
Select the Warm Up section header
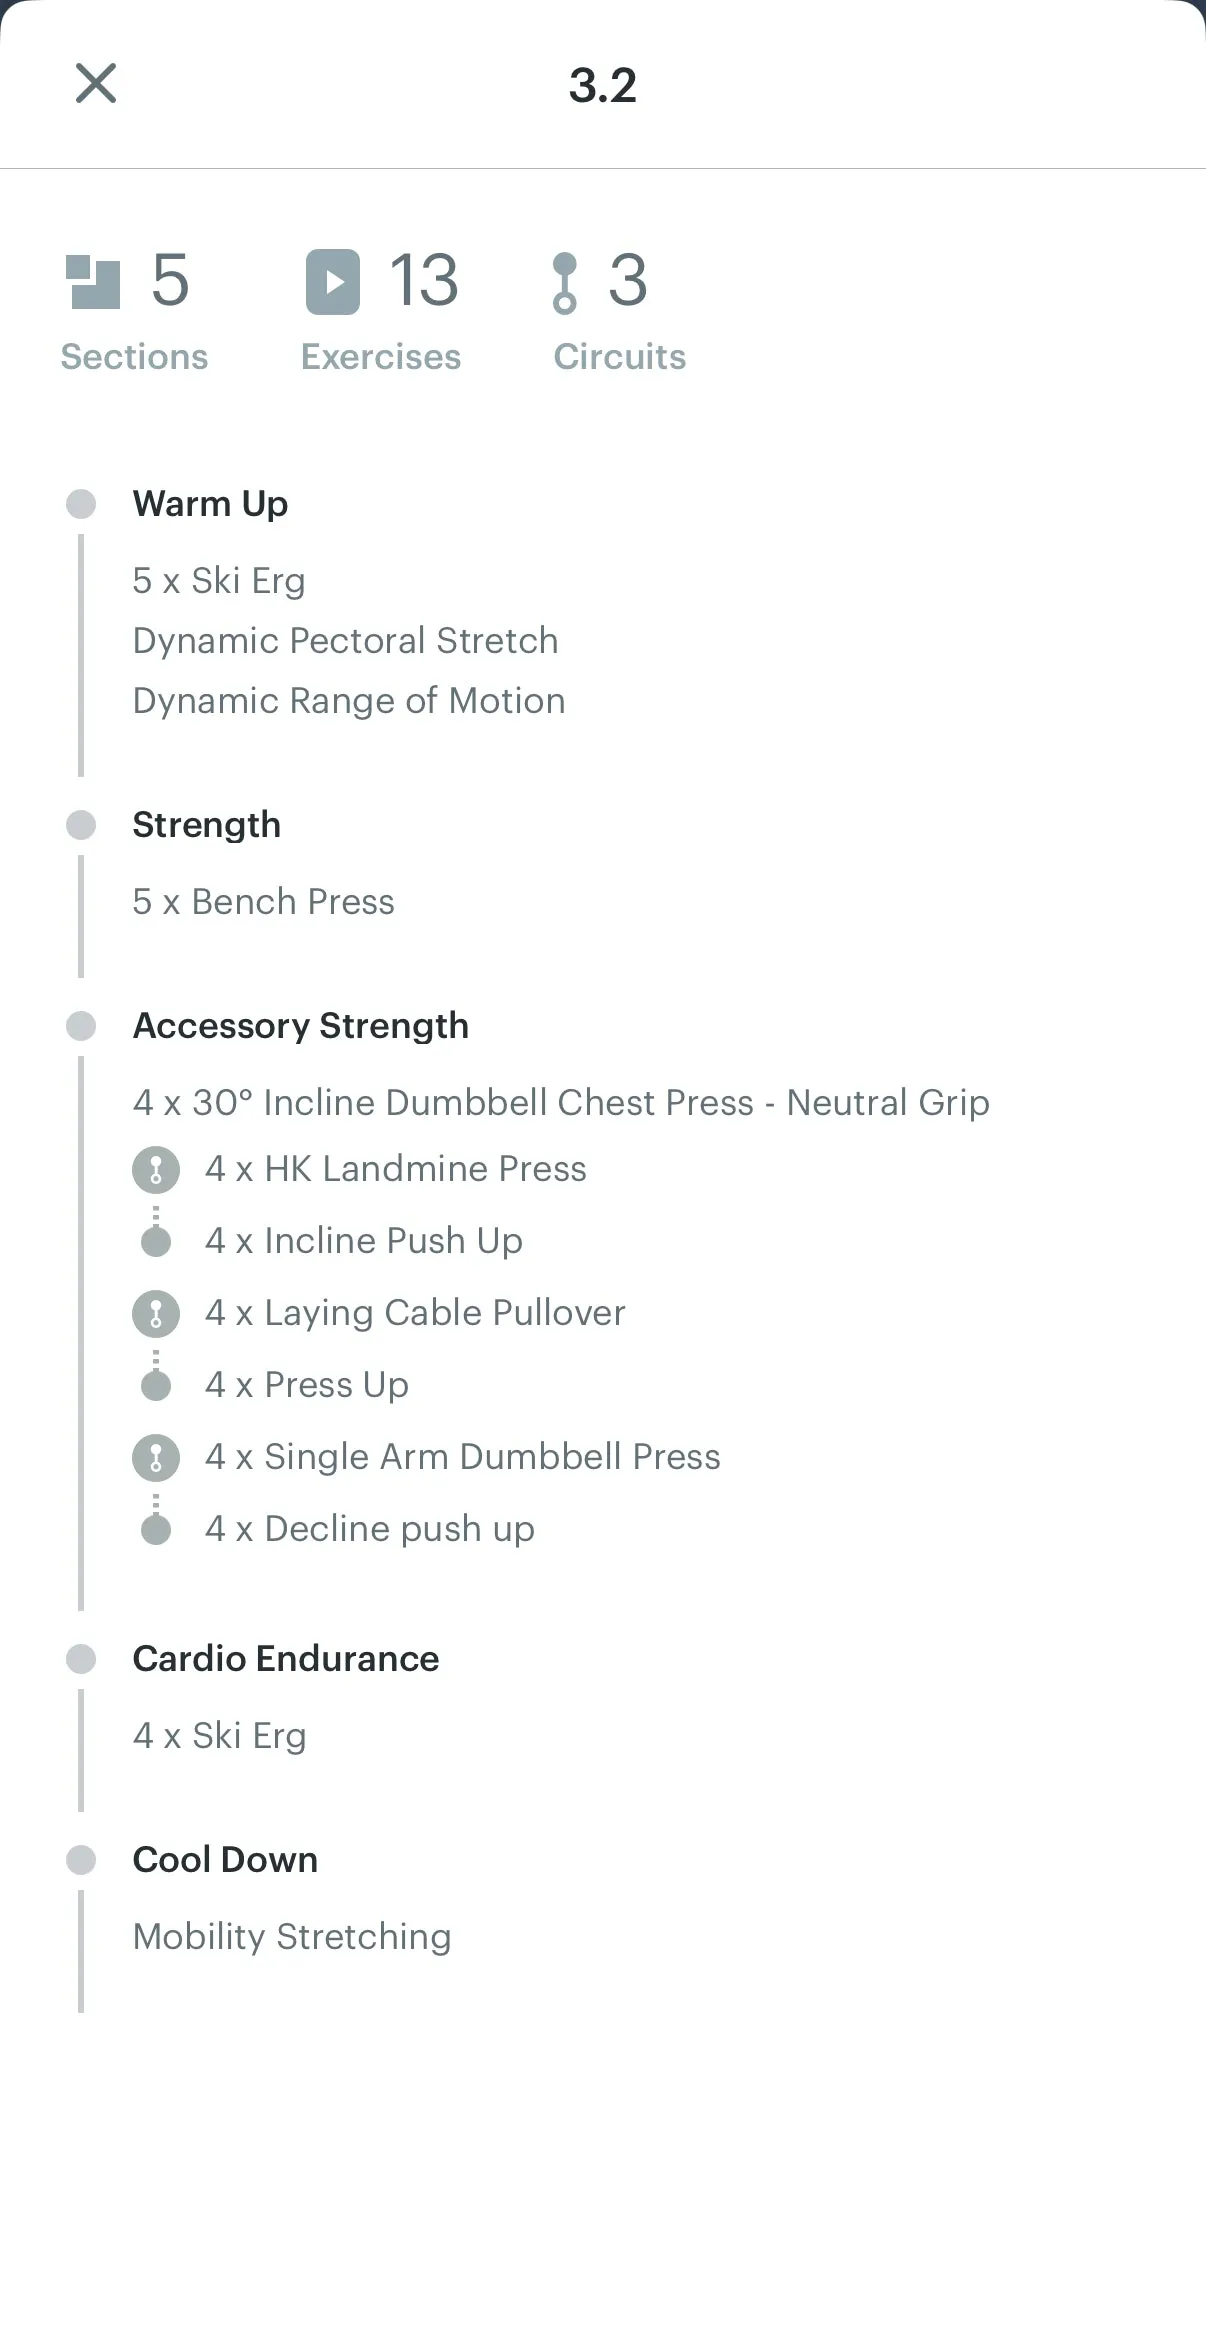pyautogui.click(x=210, y=504)
